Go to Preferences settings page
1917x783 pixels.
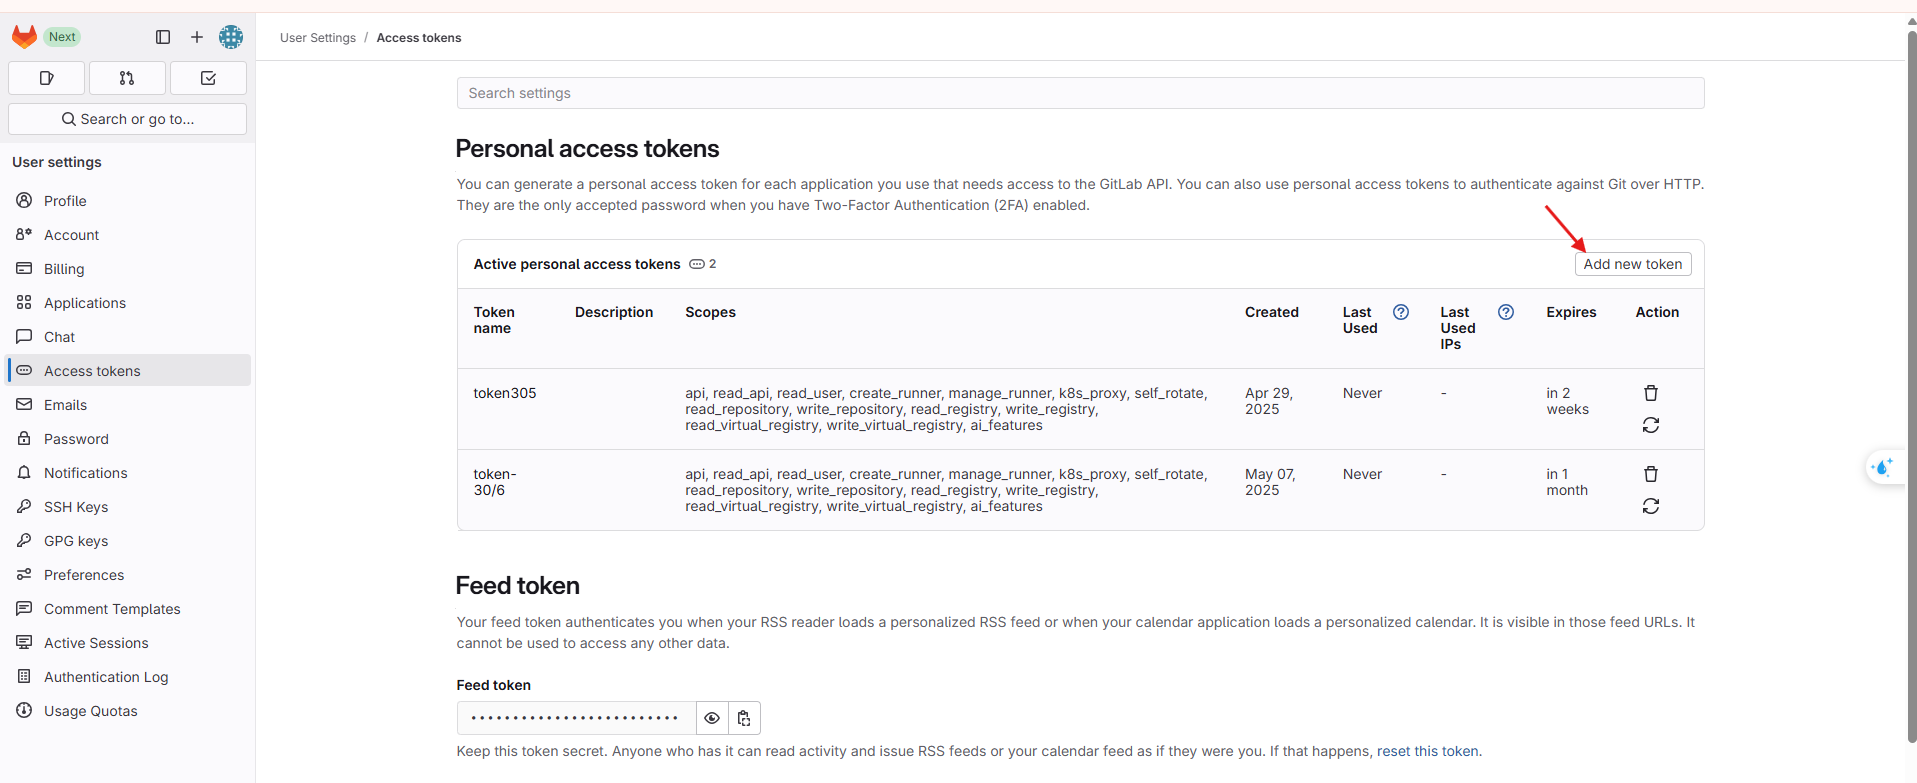(x=84, y=575)
